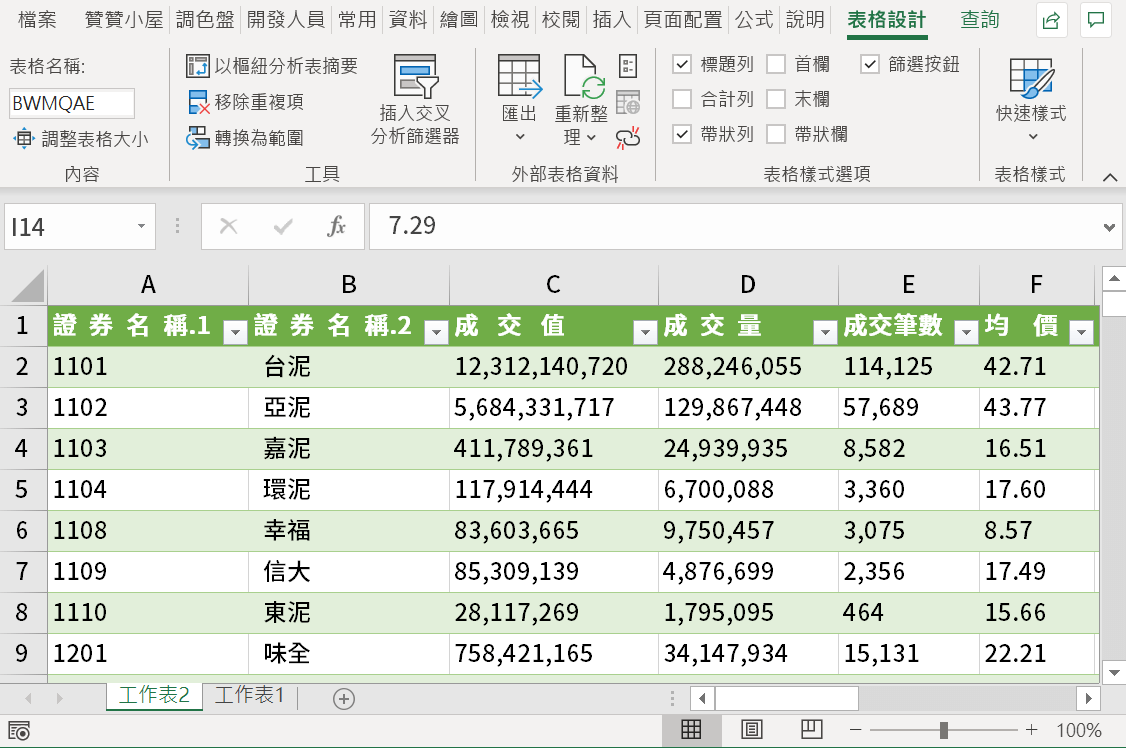Open the 公式 (Formulas) ribbon tab
The width and height of the screenshot is (1126, 748).
click(755, 19)
